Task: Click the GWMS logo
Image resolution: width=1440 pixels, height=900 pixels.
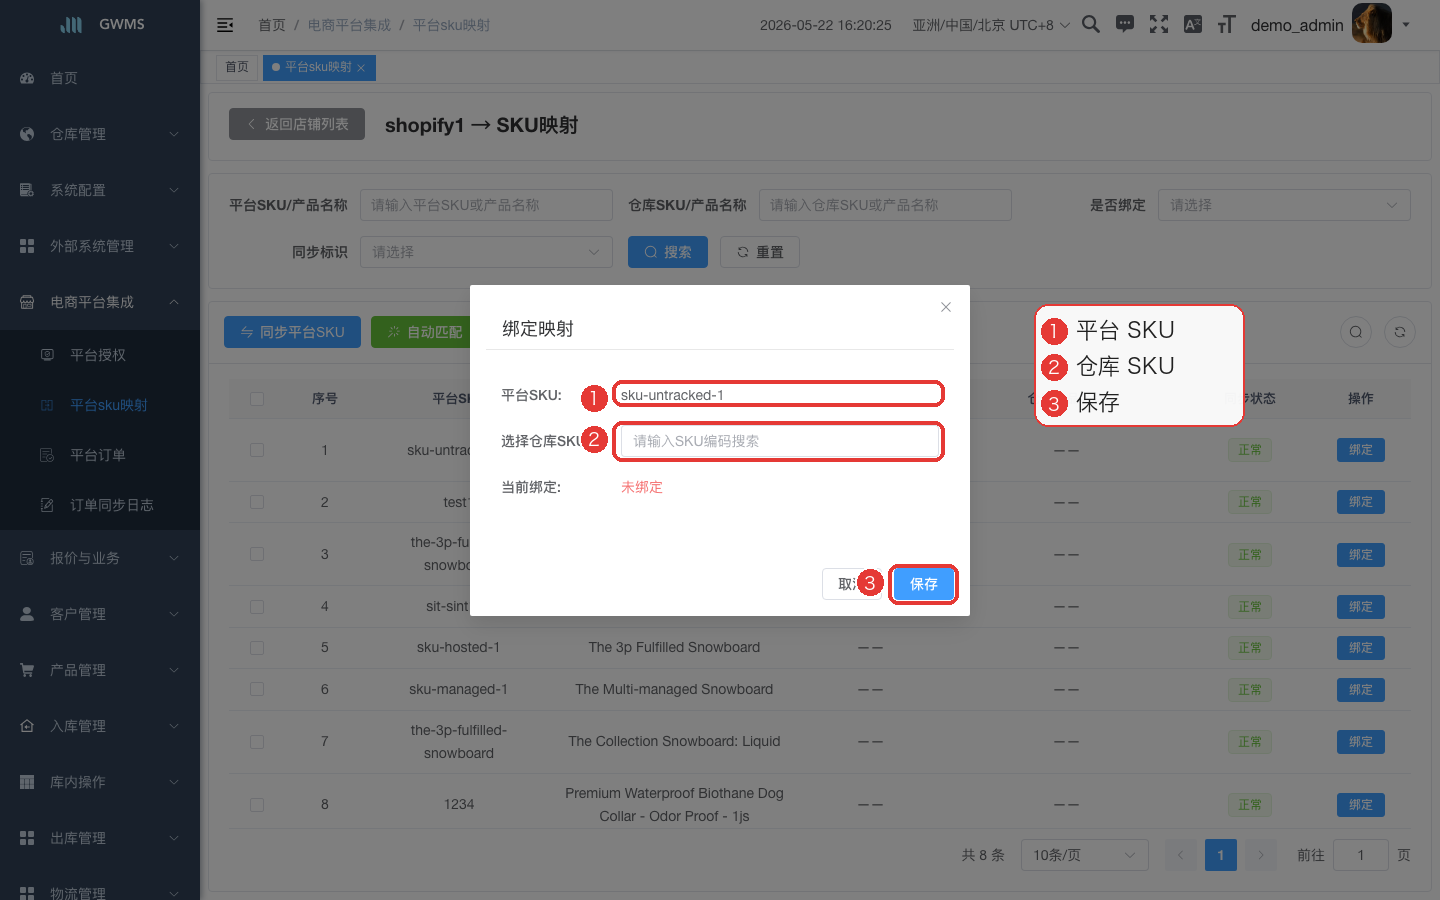Action: 100,24
